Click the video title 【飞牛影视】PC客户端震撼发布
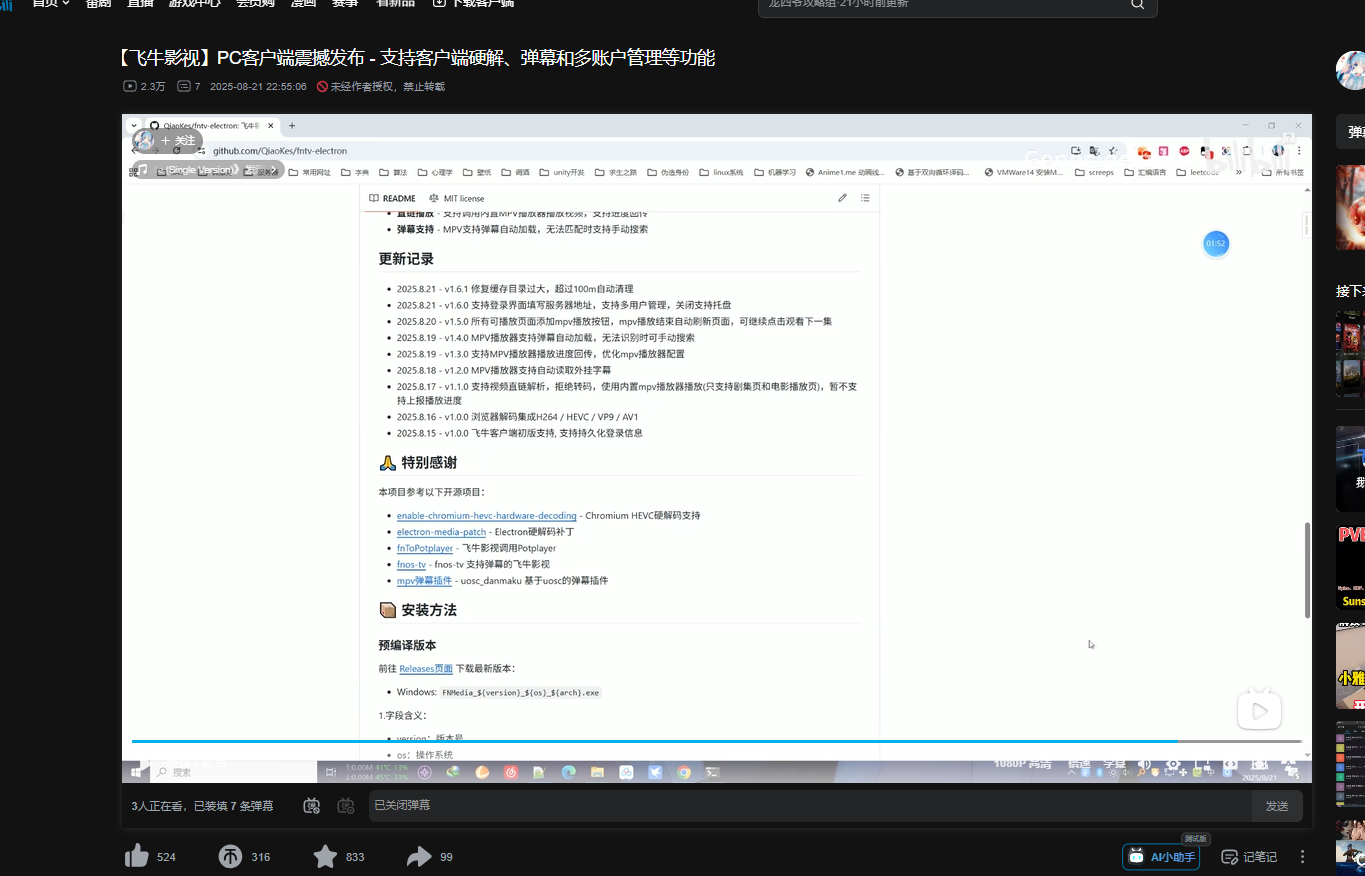 point(417,58)
